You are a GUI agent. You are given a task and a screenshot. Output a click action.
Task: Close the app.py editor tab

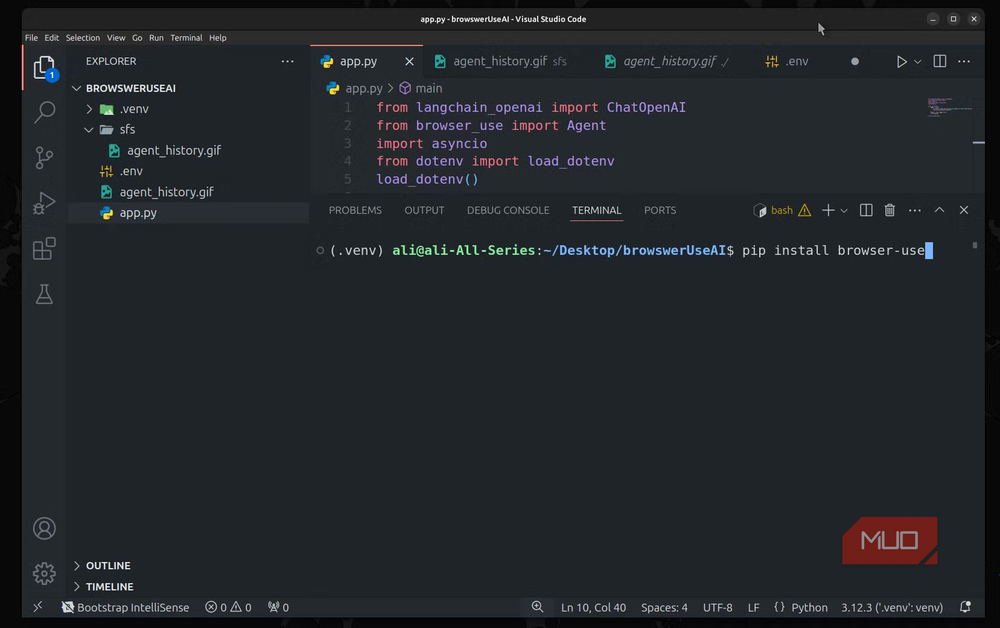click(409, 61)
